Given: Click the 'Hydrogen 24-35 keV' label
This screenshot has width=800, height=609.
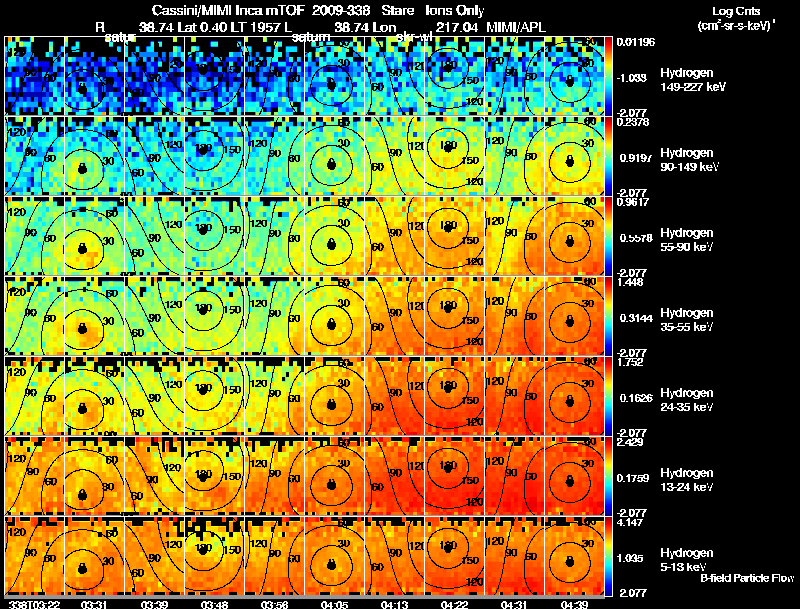Looking at the screenshot, I should pyautogui.click(x=687, y=400).
